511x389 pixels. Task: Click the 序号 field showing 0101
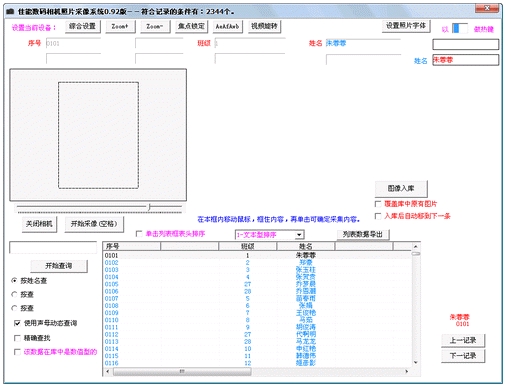[x=73, y=43]
